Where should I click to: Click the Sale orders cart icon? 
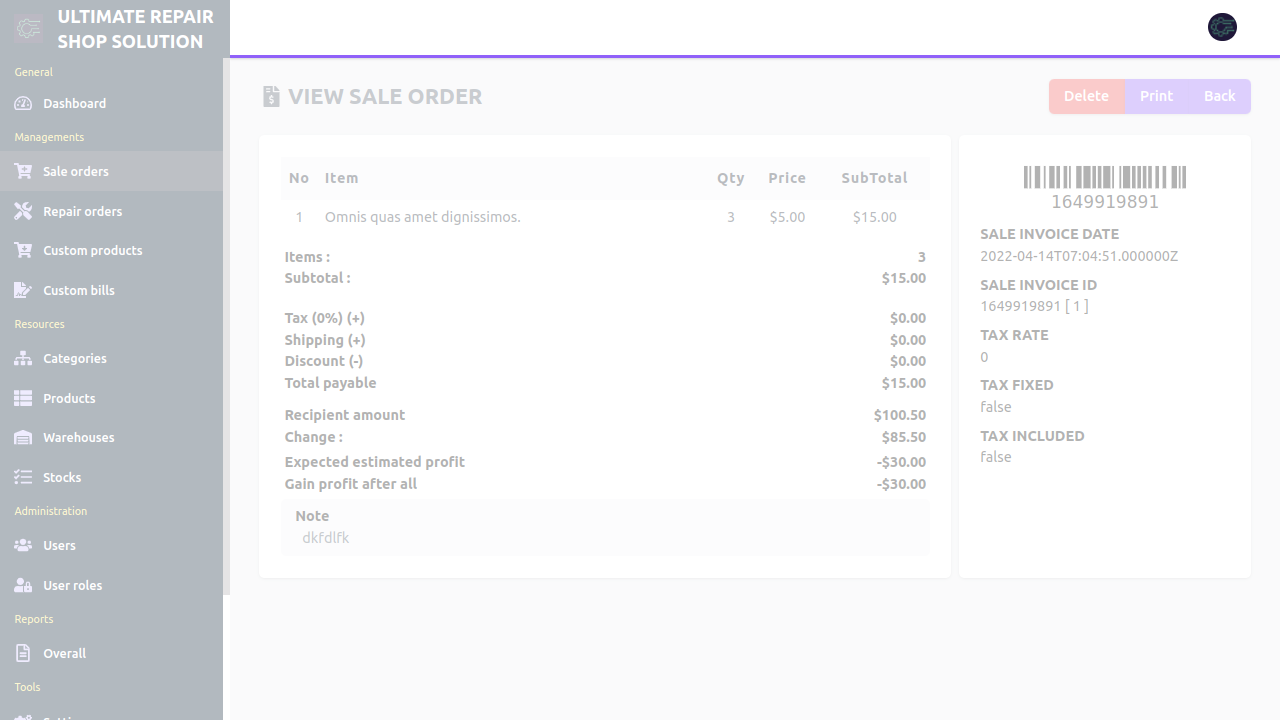(x=23, y=172)
